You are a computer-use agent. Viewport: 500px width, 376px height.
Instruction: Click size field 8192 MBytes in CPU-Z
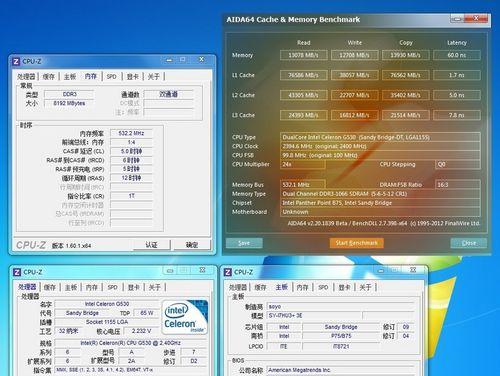tap(69, 103)
